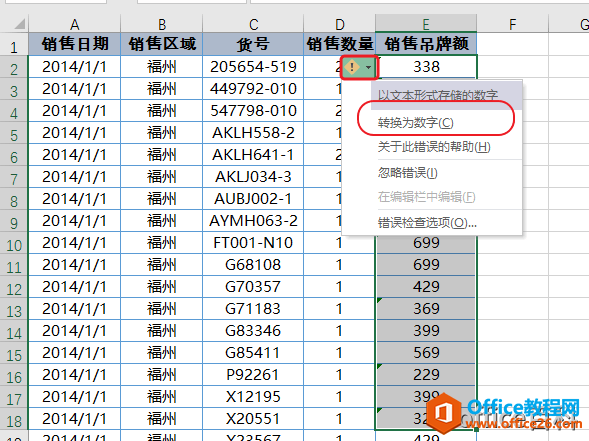The width and height of the screenshot is (589, 441).
Task: Select cell containing 205654-519
Action: [253, 67]
